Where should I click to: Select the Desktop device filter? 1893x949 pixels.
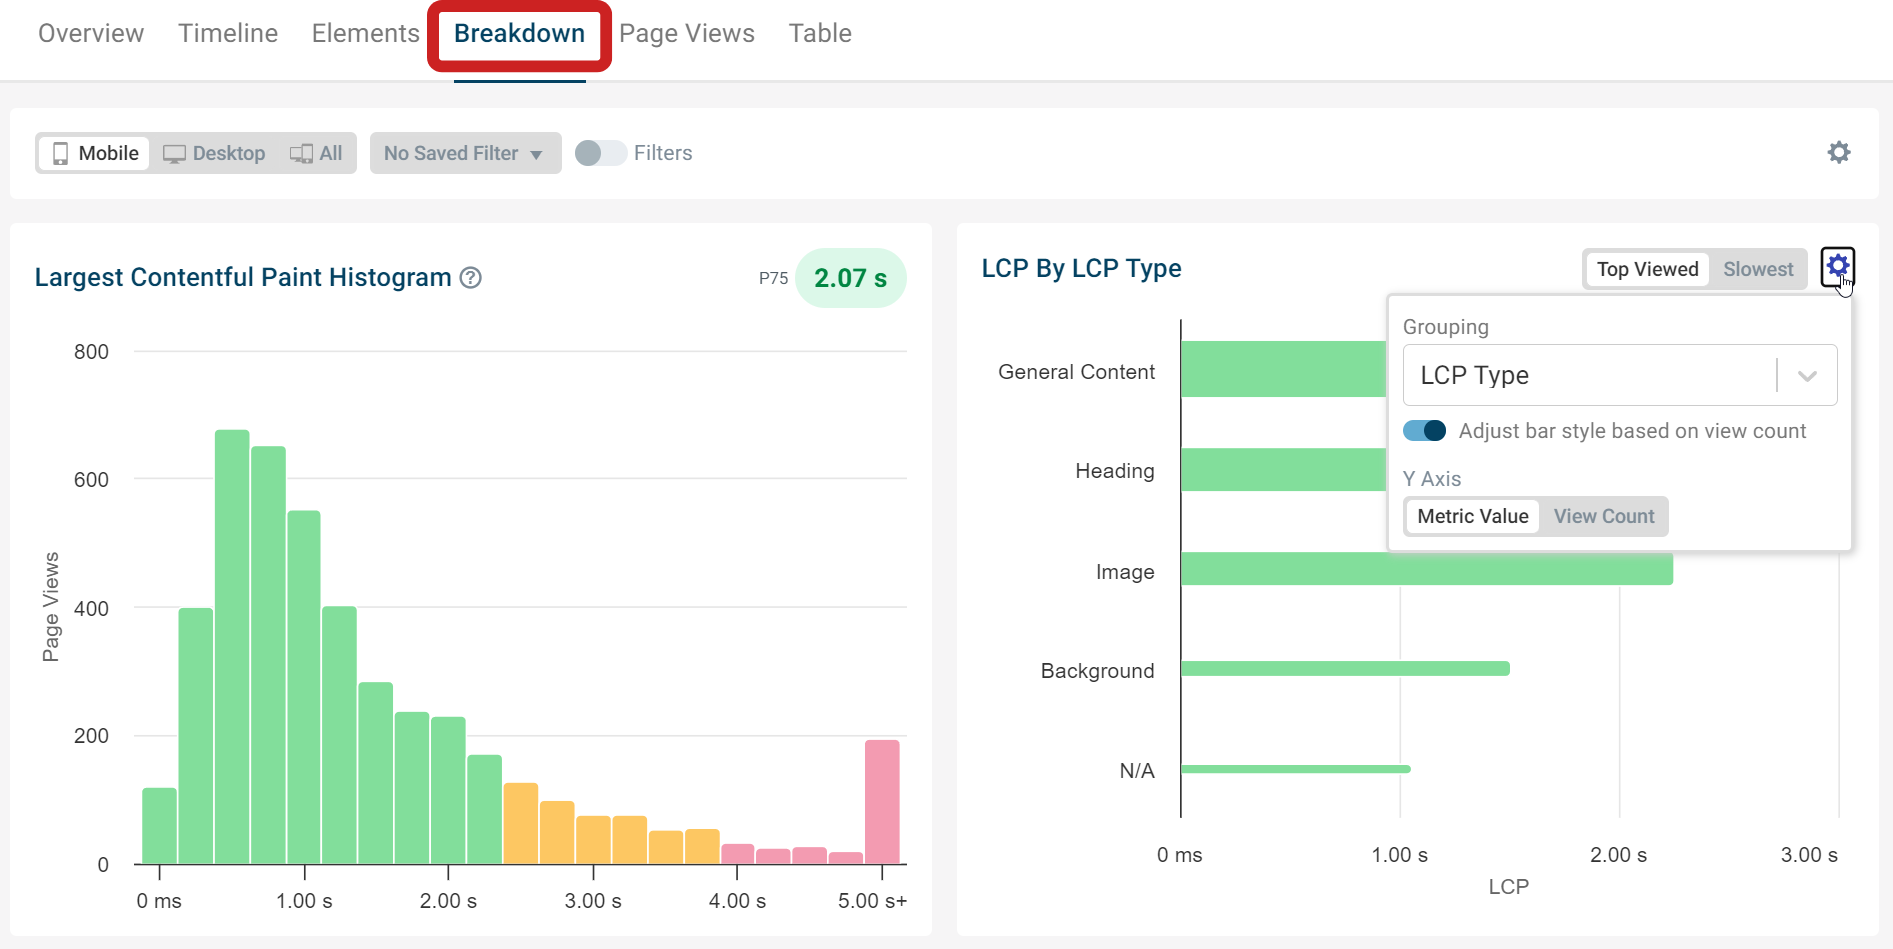[214, 153]
